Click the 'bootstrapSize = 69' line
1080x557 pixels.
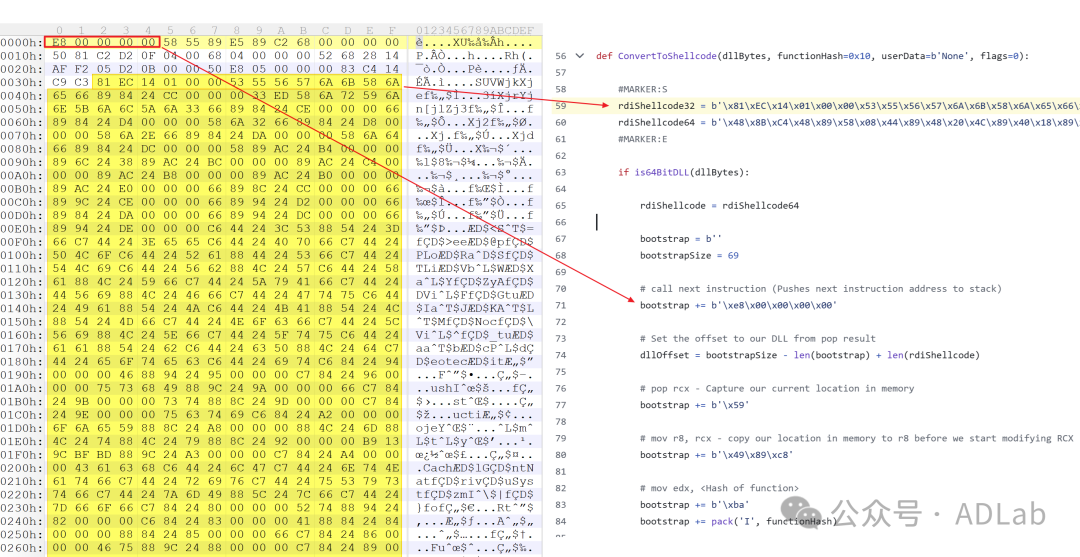[689, 255]
